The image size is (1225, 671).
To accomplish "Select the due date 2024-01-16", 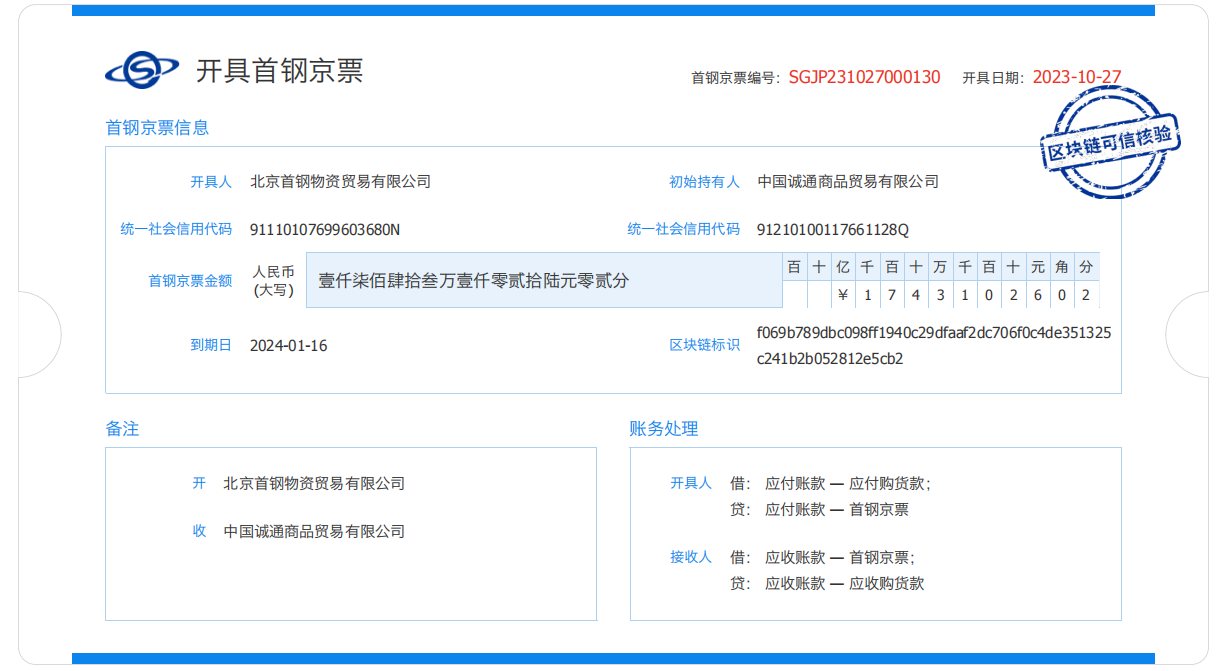I will [288, 346].
